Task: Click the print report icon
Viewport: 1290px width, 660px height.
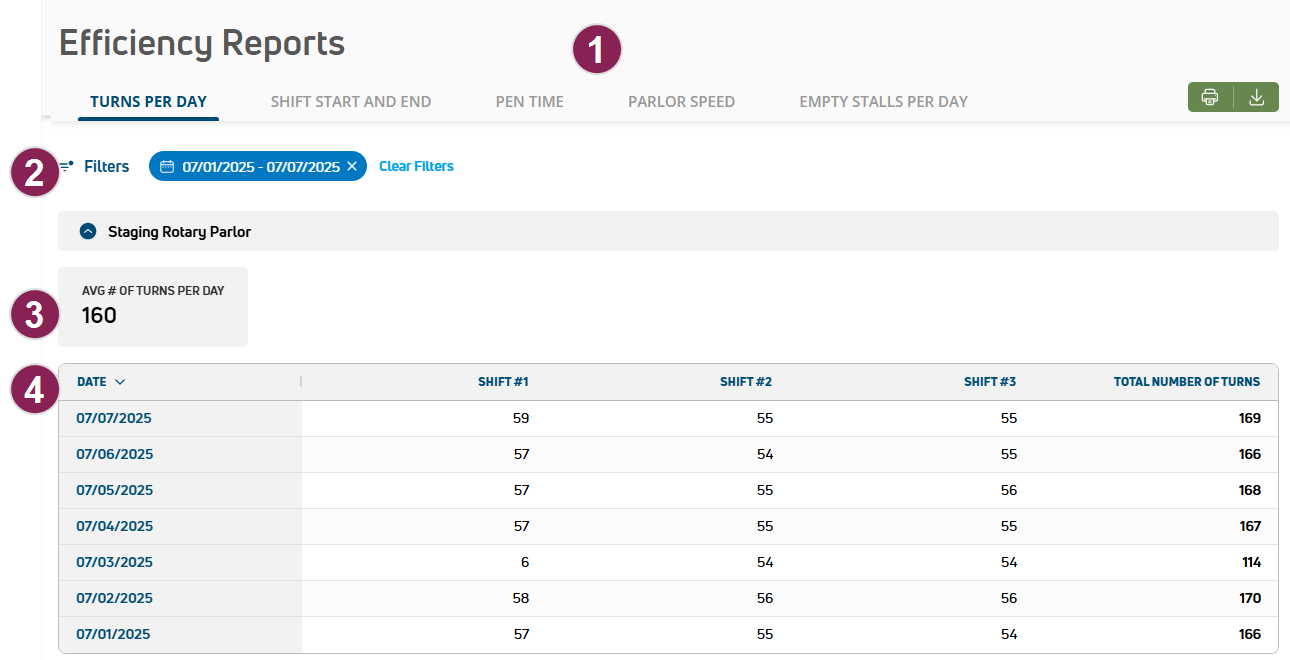Action: 1210,97
